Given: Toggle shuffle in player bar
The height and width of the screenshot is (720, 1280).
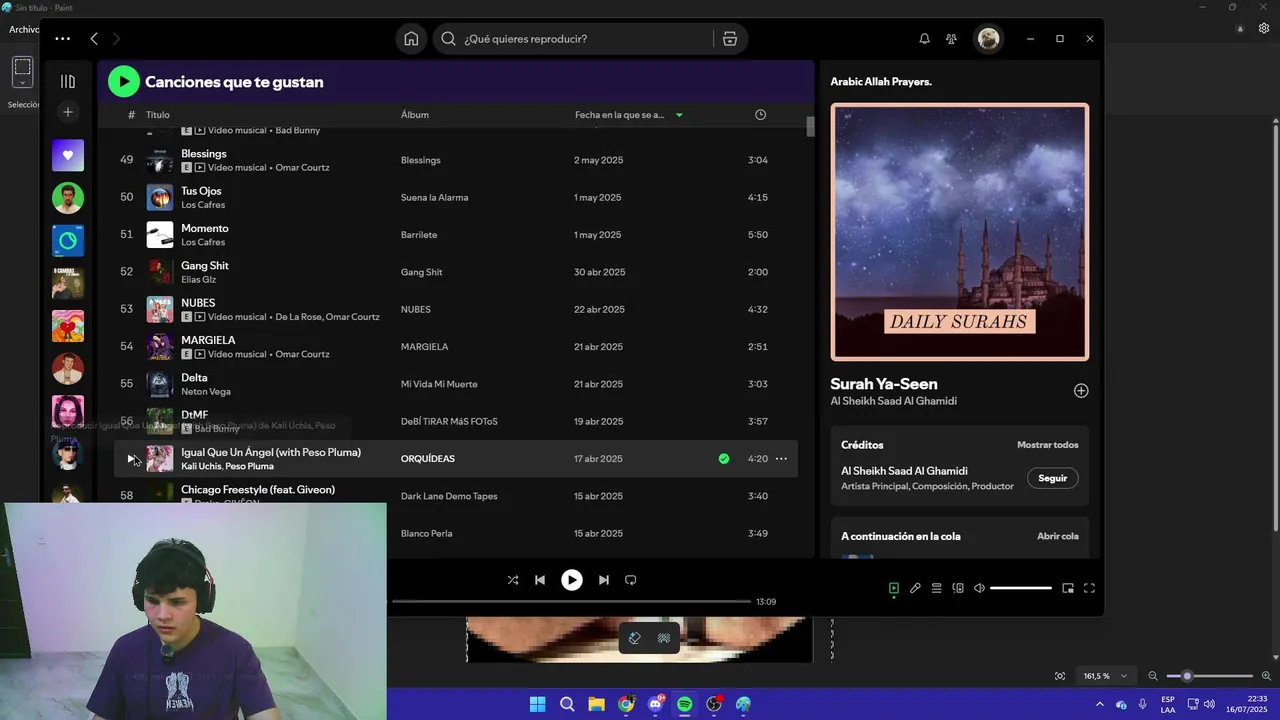Looking at the screenshot, I should point(513,580).
